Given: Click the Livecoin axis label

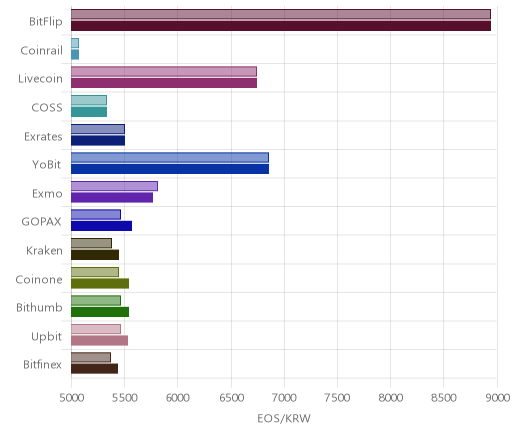Looking at the screenshot, I should click(40, 79).
